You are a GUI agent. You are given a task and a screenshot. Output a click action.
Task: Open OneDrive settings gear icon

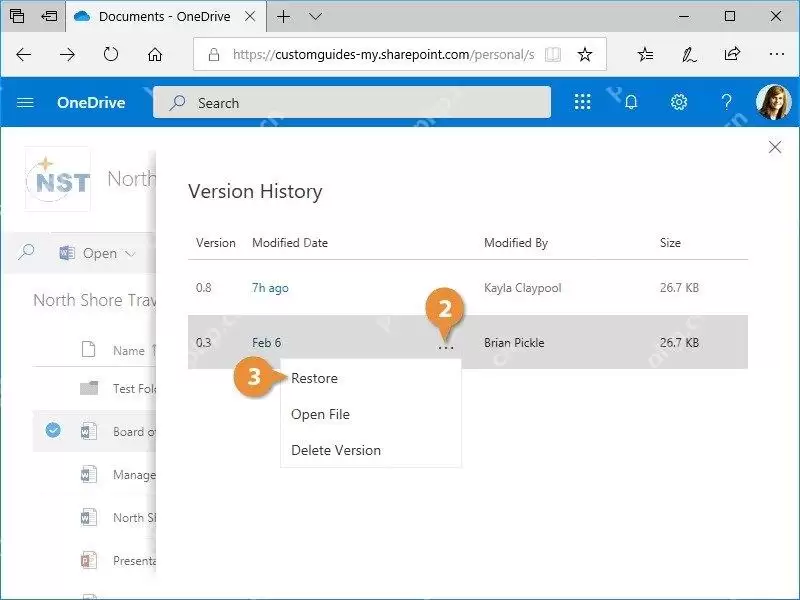[679, 102]
